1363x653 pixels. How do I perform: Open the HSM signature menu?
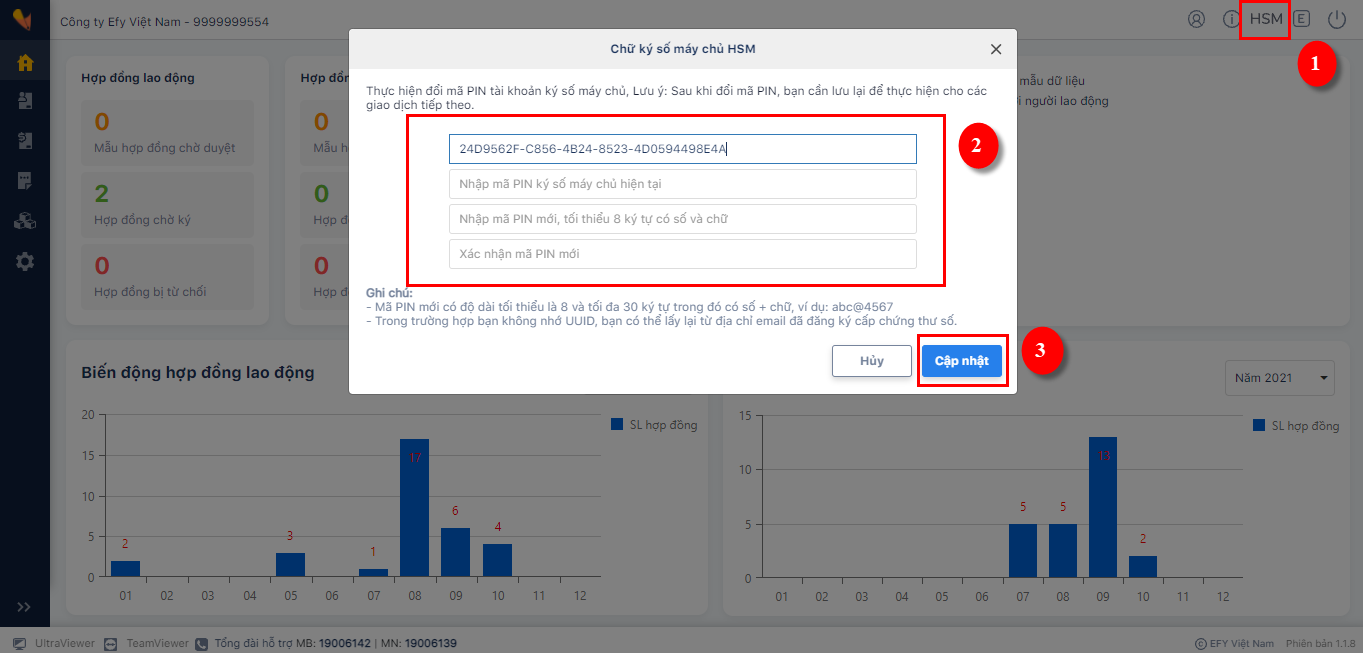click(x=1266, y=19)
